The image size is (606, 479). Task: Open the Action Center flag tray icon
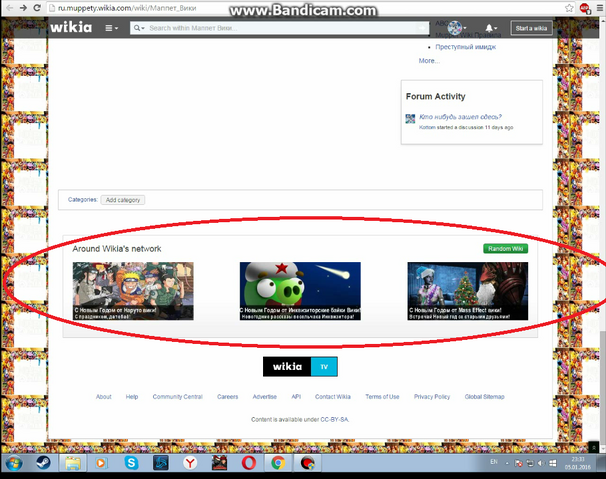519,463
